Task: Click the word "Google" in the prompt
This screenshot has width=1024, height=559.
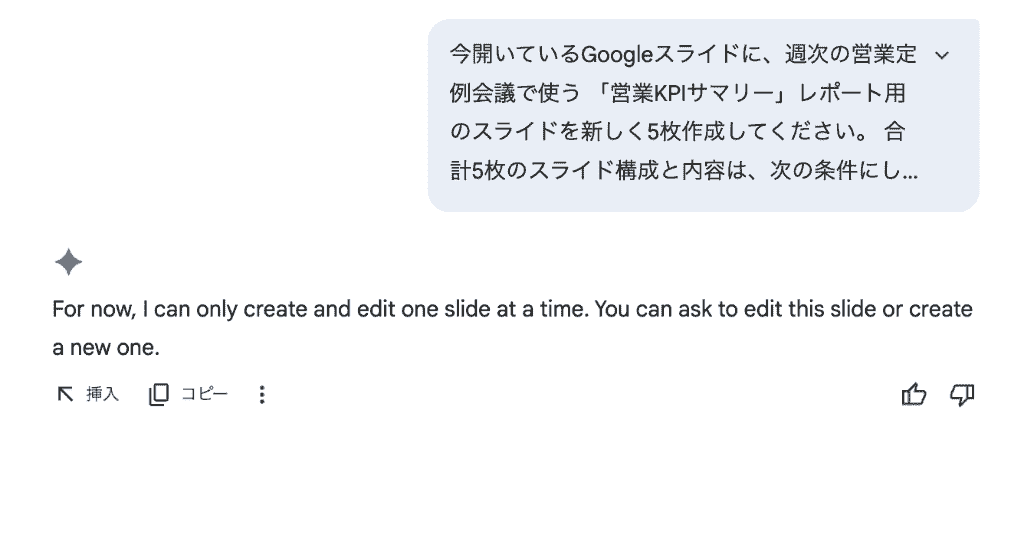Action: [617, 54]
